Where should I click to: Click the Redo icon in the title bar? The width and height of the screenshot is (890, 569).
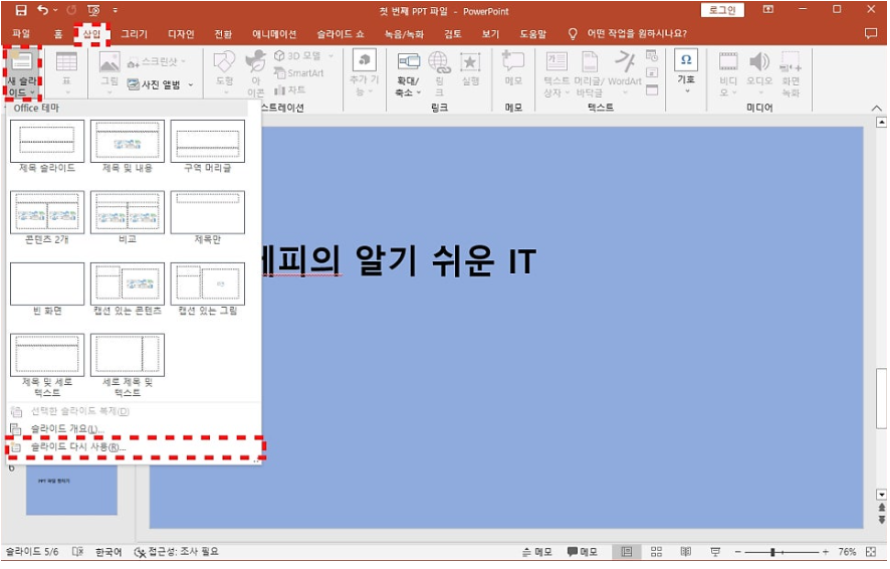72,10
